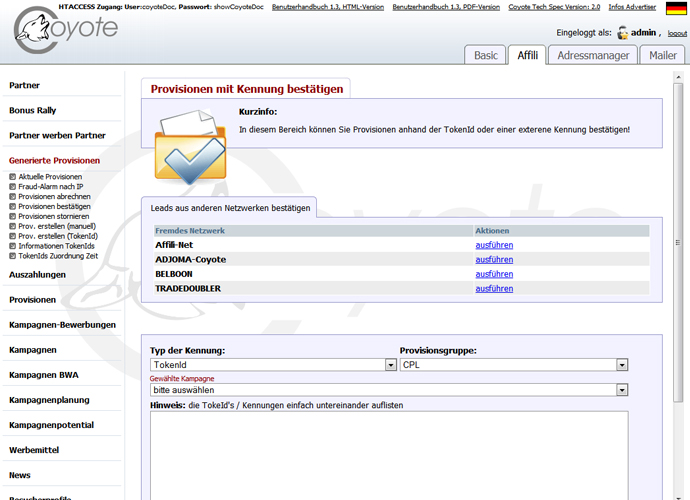Click icon beside Provisionen bestätigen
Viewport: 690px width, 500px height.
coord(12,206)
